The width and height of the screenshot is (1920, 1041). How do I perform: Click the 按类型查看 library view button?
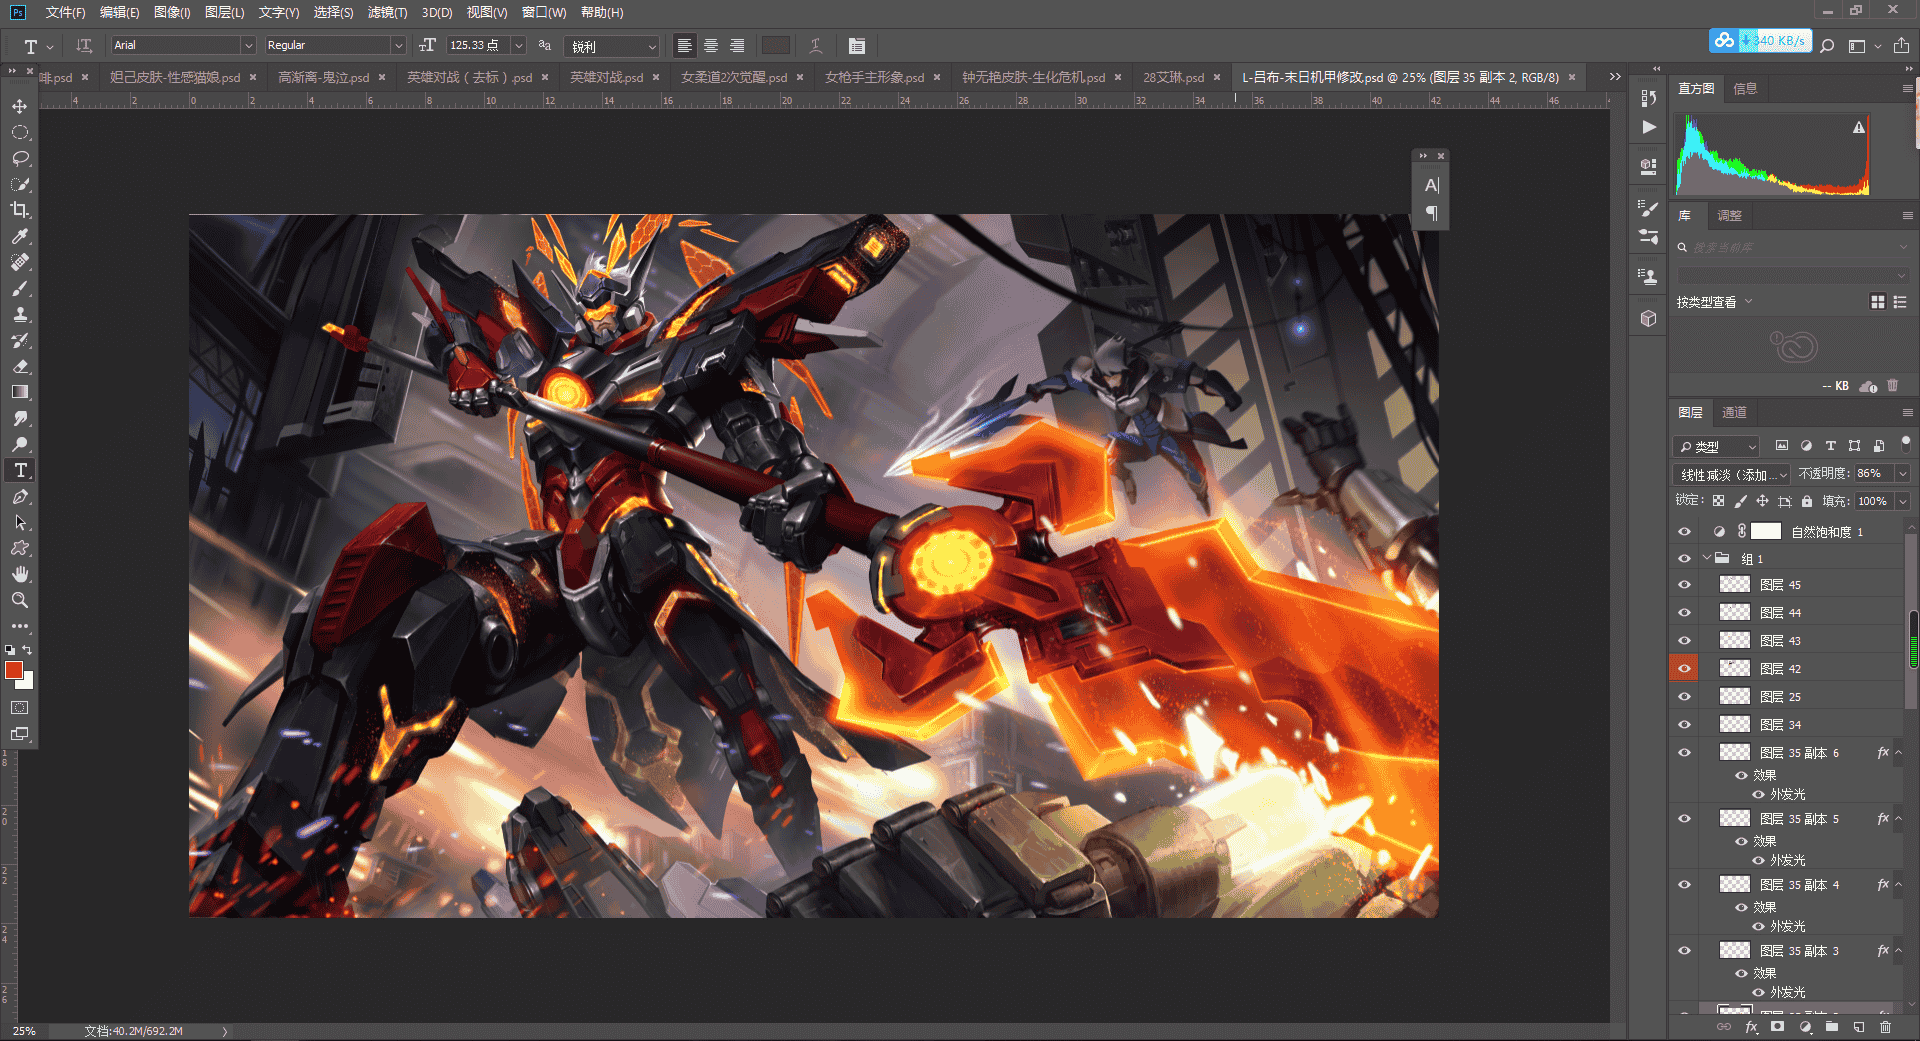(x=1714, y=302)
